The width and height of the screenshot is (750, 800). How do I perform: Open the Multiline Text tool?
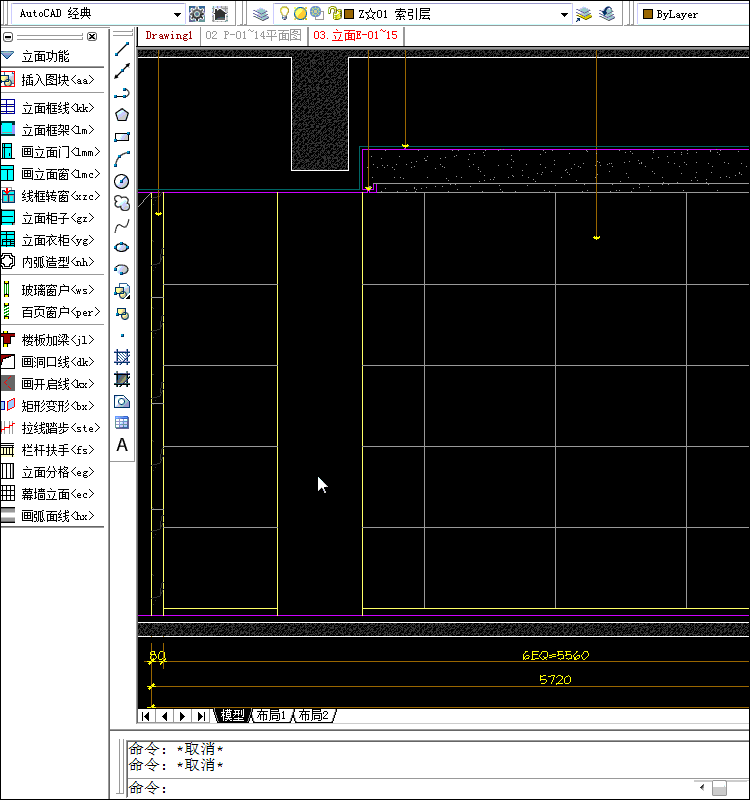(122, 445)
